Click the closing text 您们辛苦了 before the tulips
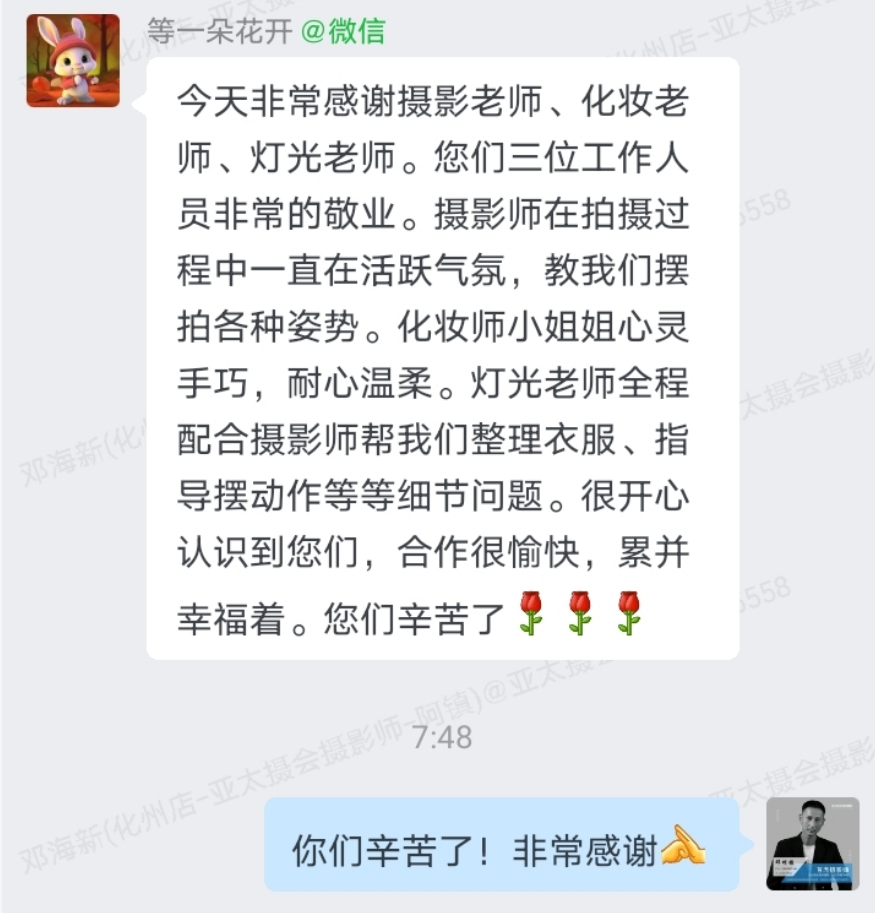 [x=415, y=618]
